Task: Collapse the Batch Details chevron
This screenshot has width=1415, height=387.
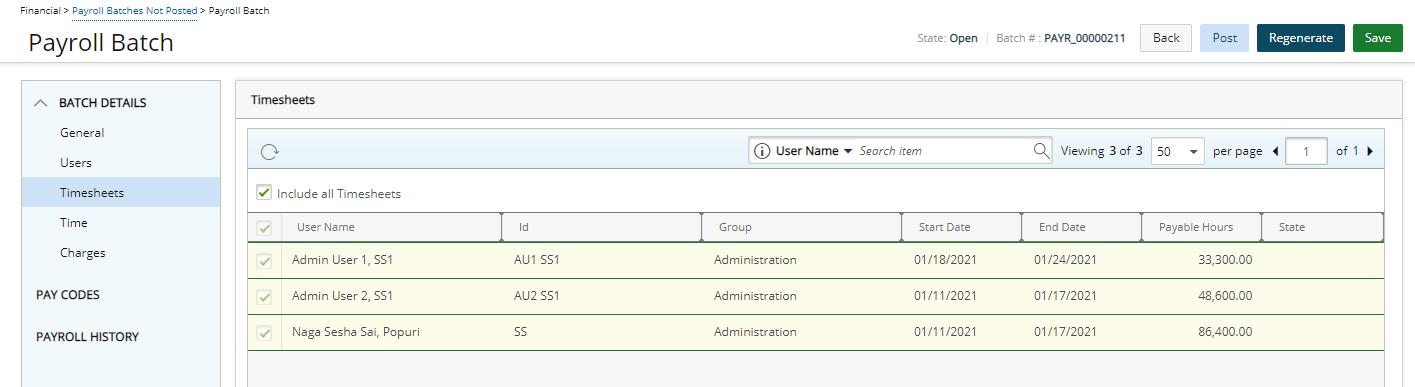Action: tap(41, 103)
